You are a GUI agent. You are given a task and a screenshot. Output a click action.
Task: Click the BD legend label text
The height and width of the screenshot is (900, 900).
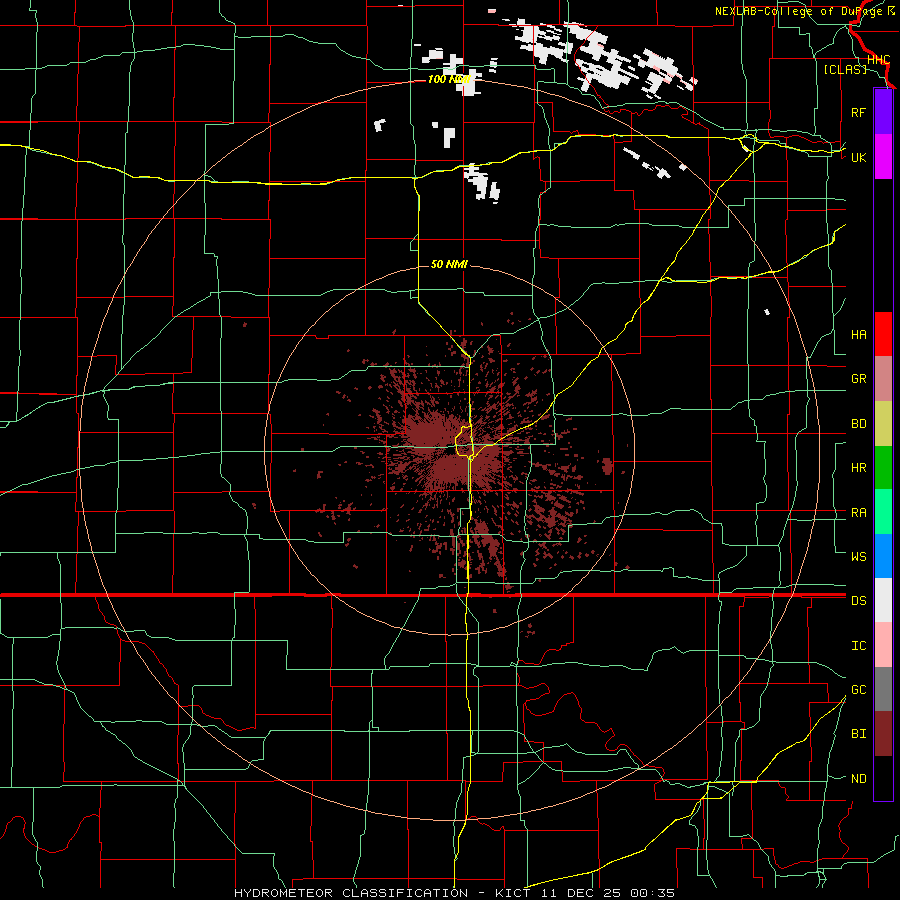pyautogui.click(x=858, y=424)
